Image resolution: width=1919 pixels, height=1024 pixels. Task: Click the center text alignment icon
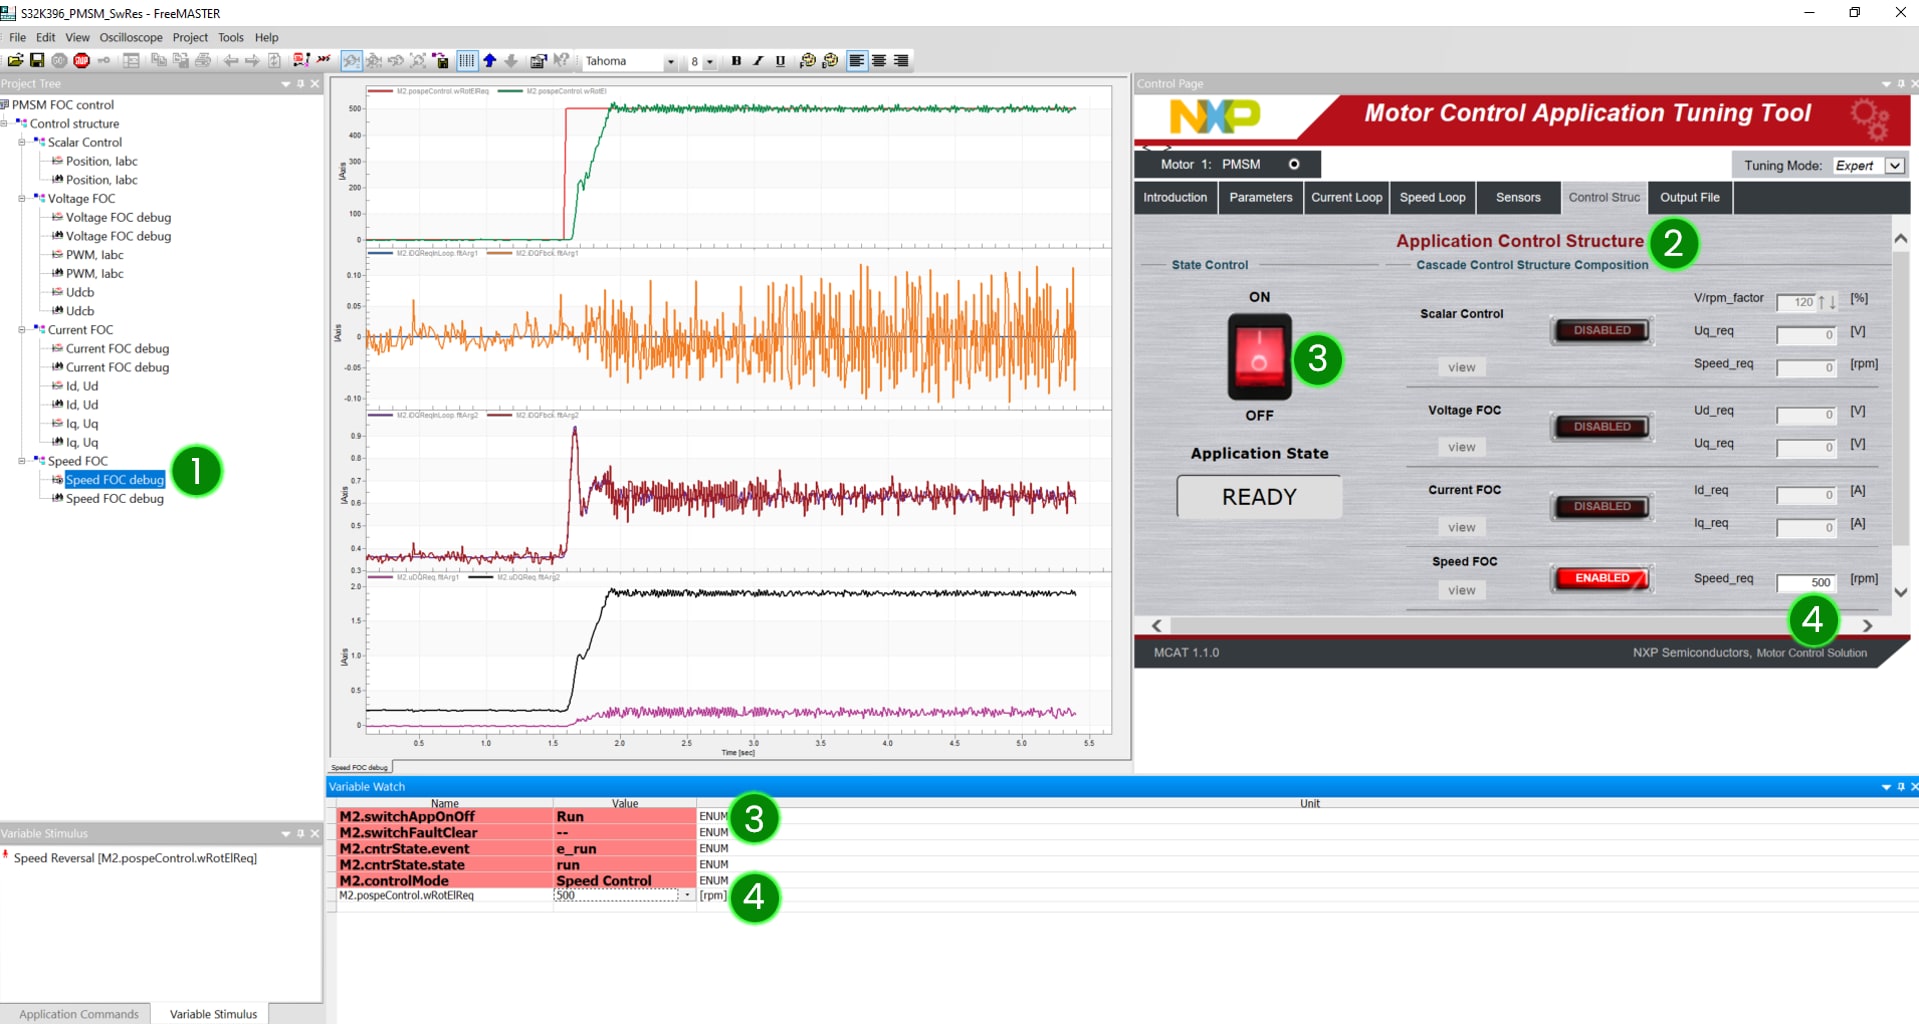tap(879, 61)
